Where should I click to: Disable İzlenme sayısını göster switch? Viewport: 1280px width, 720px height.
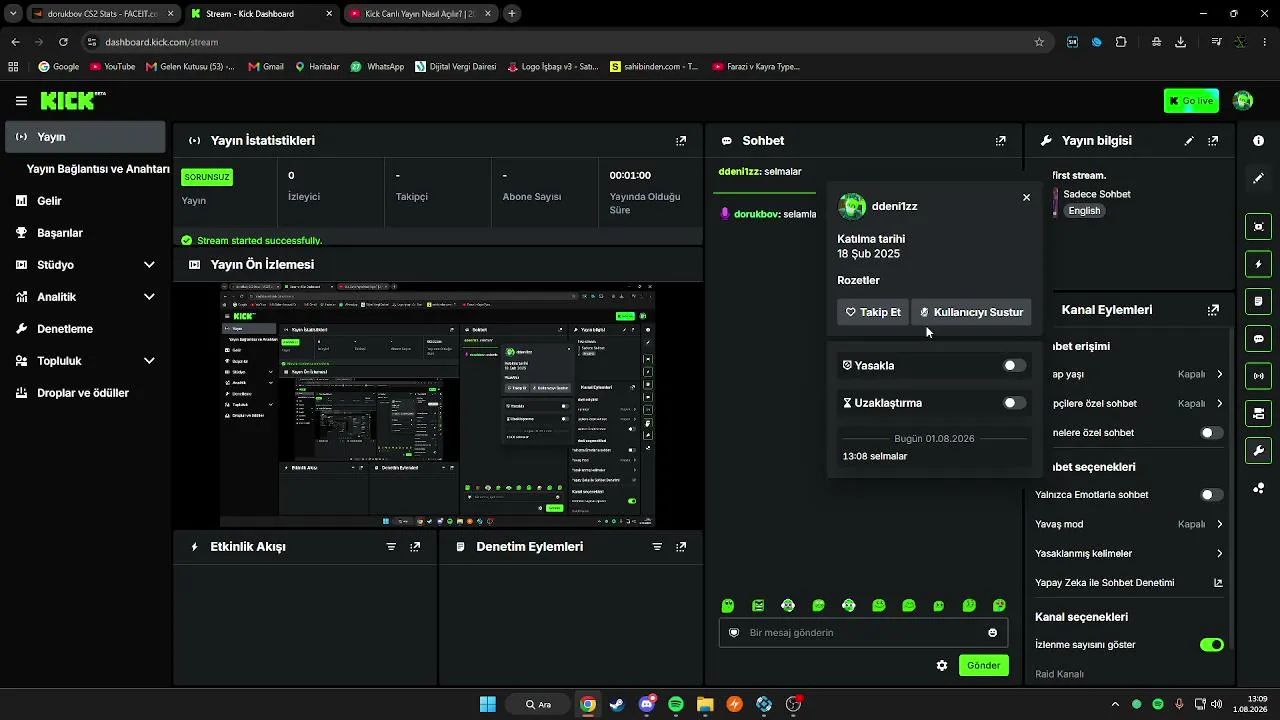tap(1212, 645)
